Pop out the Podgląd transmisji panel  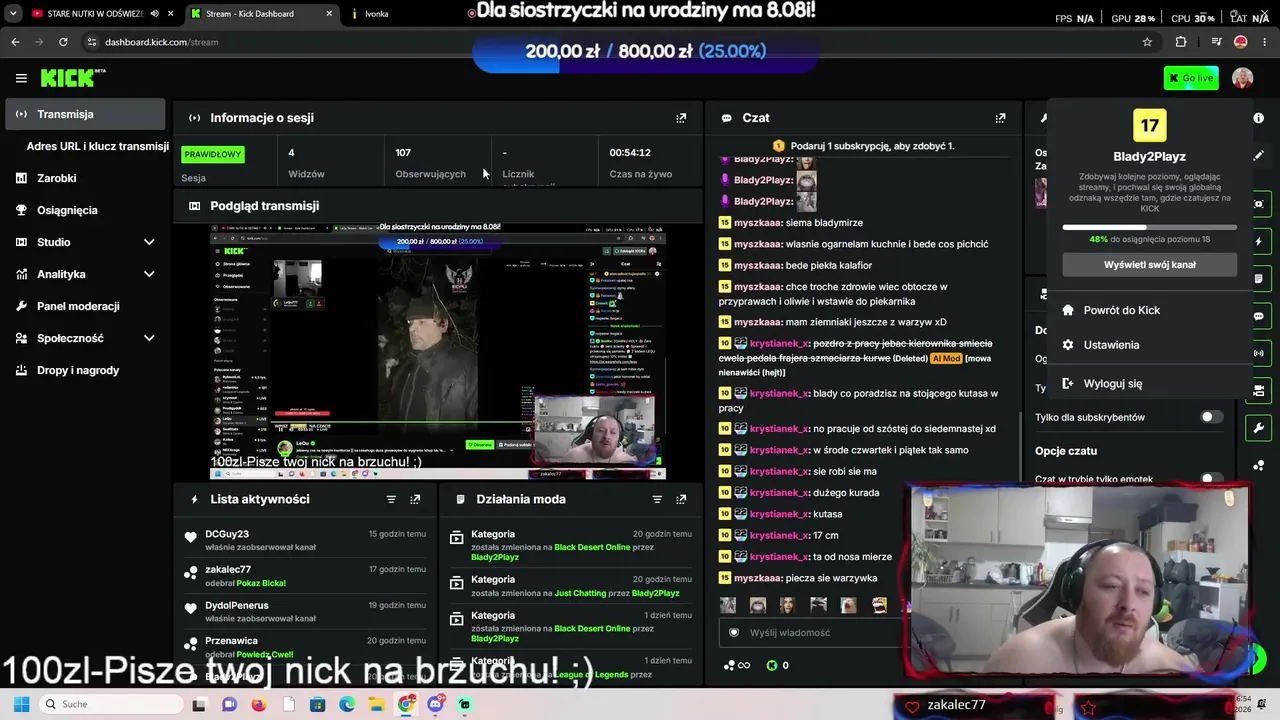[x=681, y=206]
